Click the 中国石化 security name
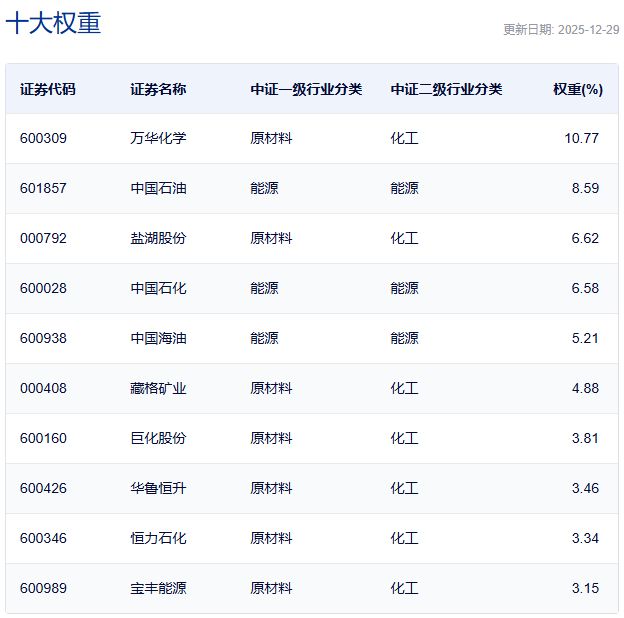 click(158, 288)
